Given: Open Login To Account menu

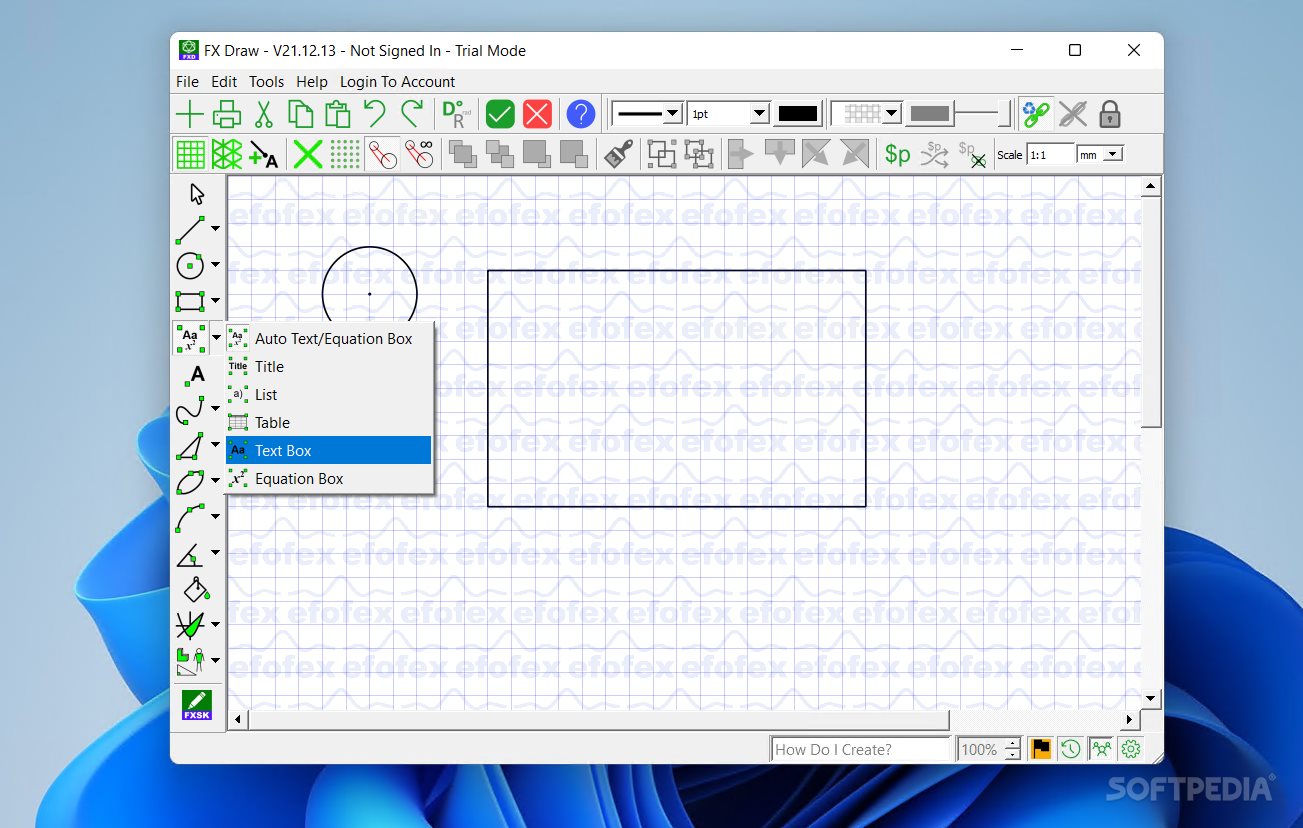Looking at the screenshot, I should click(397, 82).
